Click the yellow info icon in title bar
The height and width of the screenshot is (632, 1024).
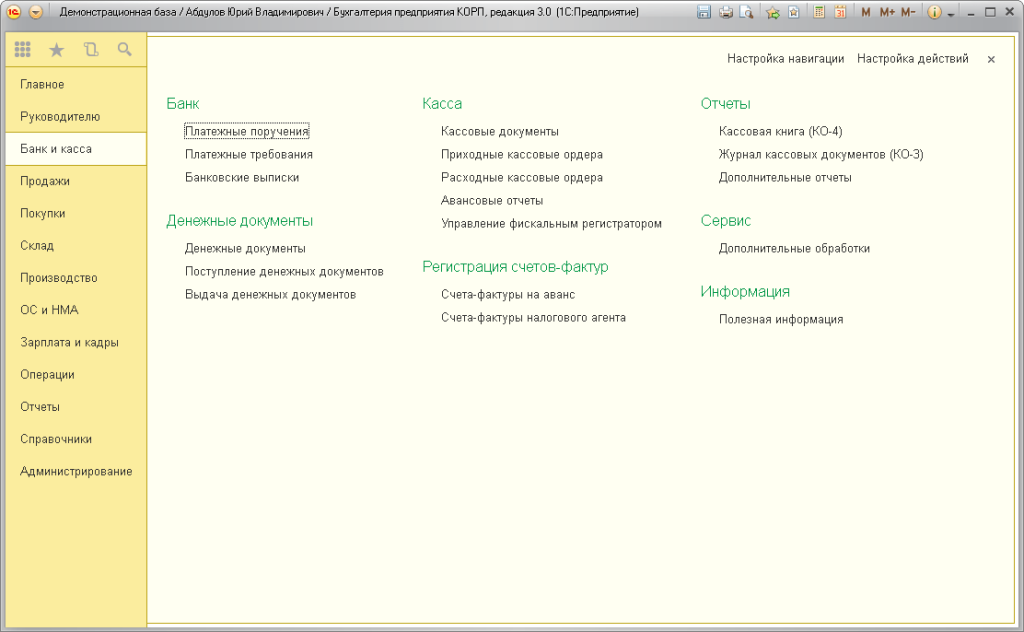tap(935, 12)
